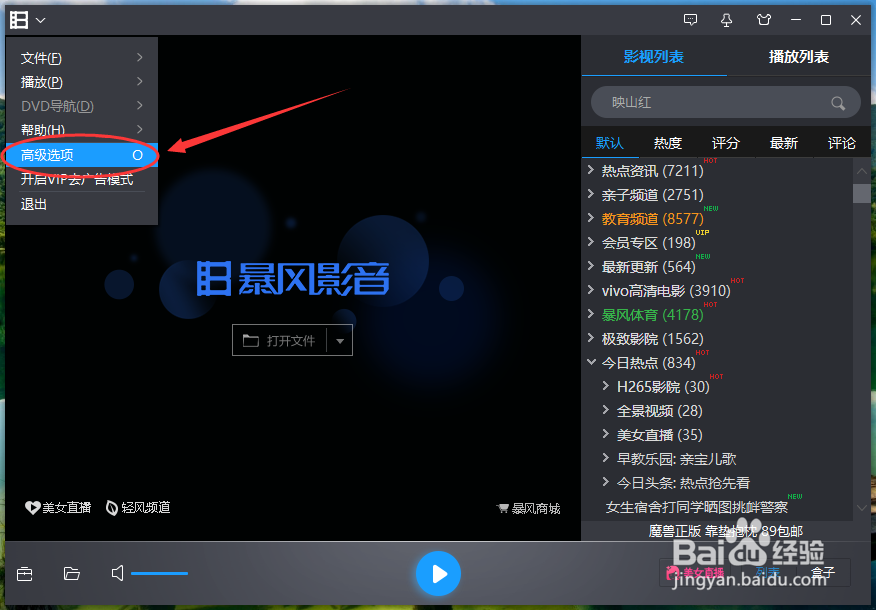Open the Baofeng main menu logo icon
876x610 pixels.
coord(19,20)
